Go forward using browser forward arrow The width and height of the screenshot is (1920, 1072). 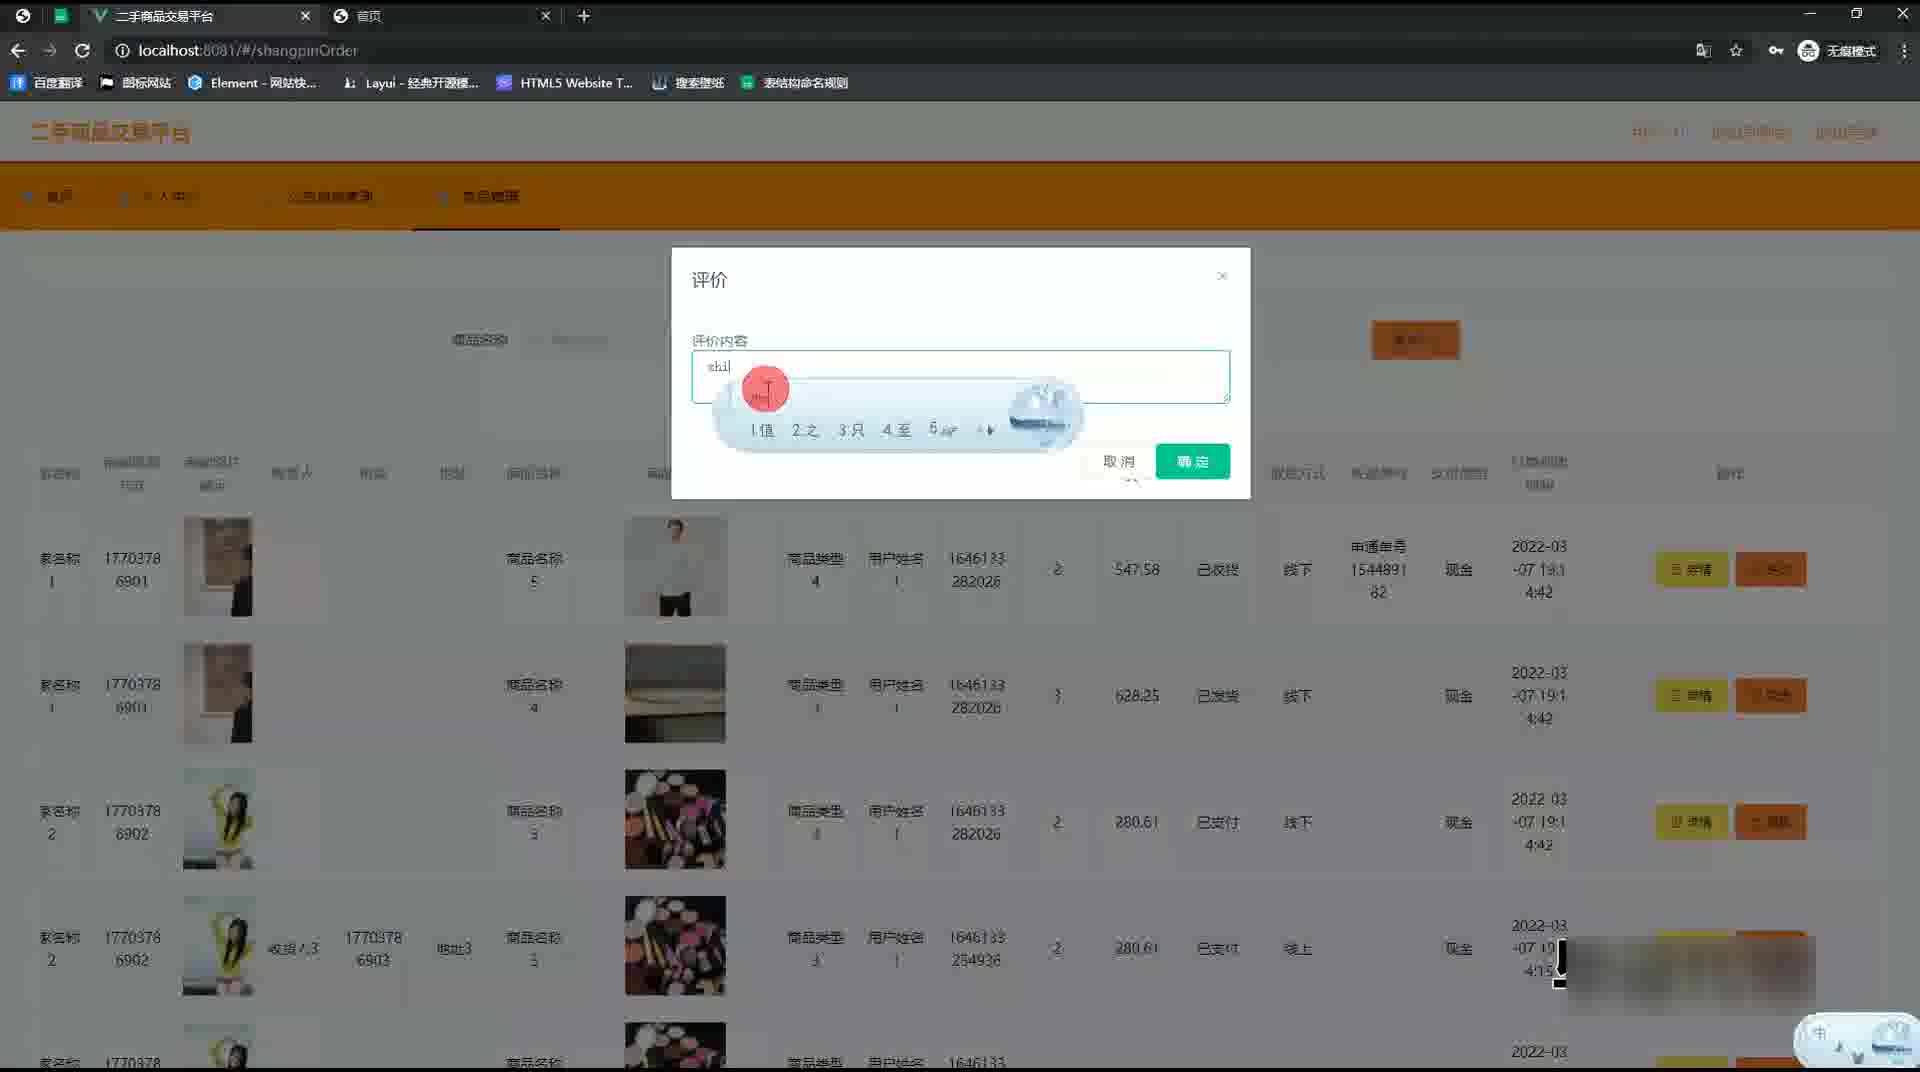[x=50, y=50]
